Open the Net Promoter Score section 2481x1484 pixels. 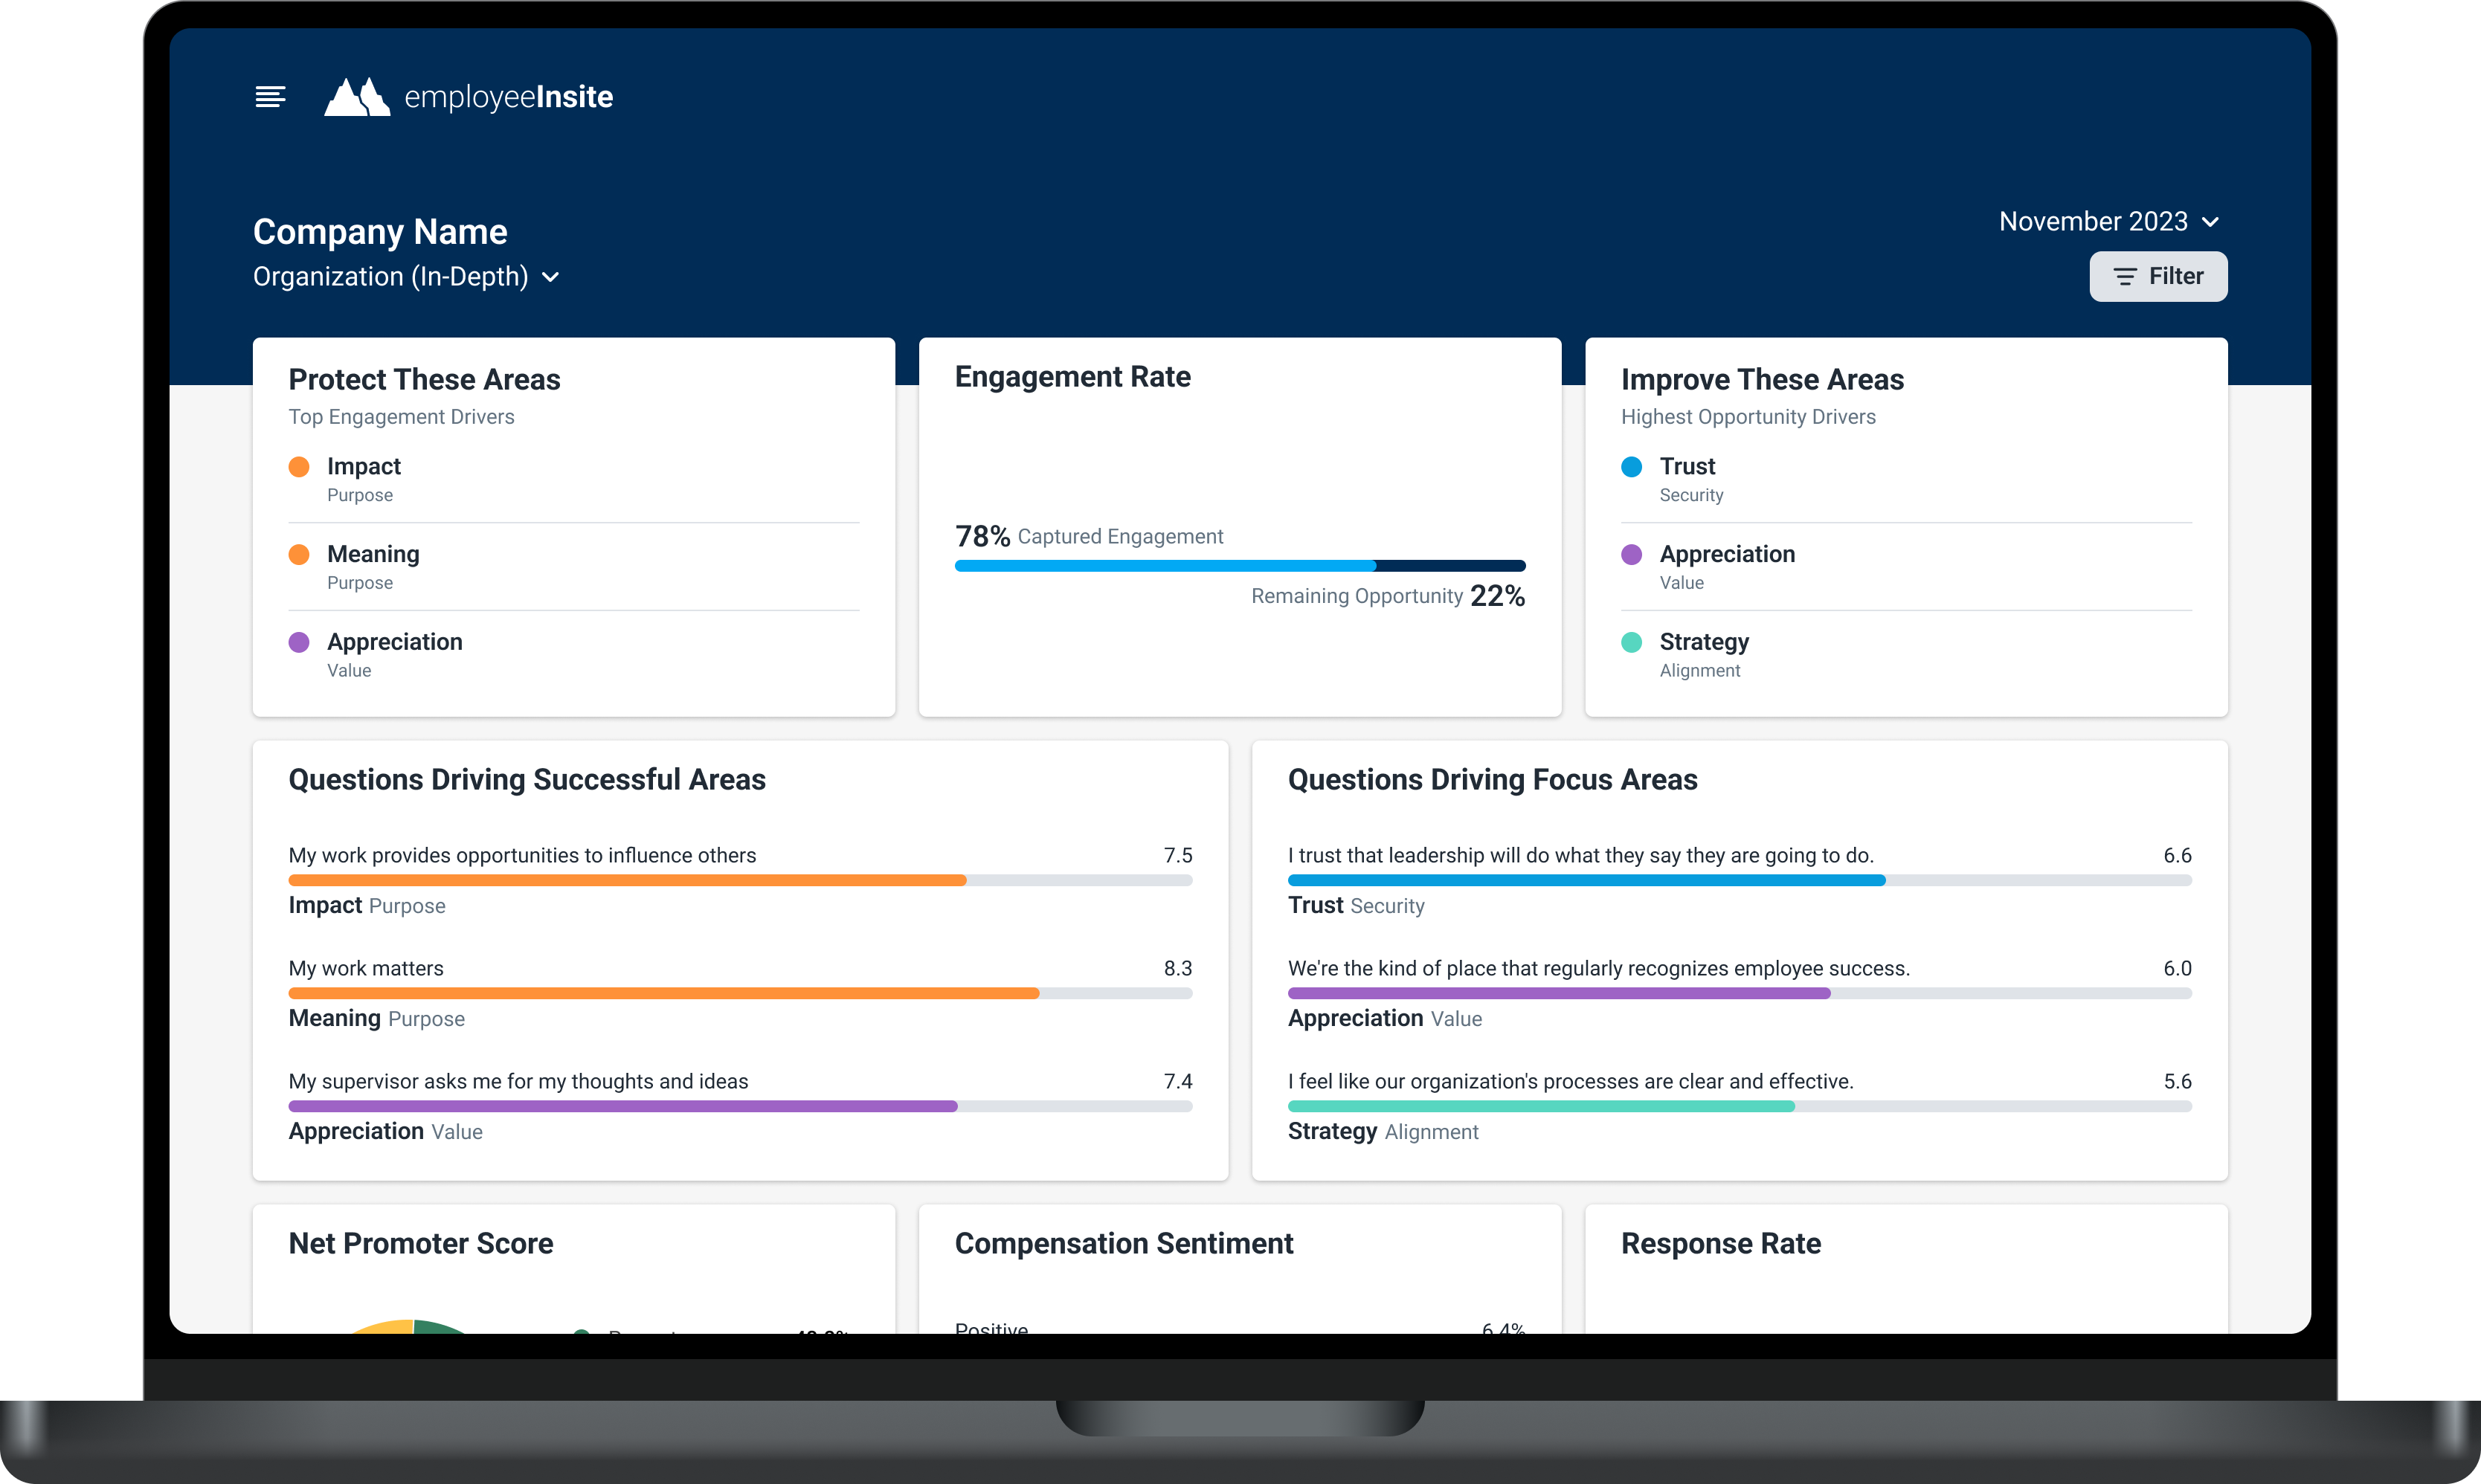click(420, 1243)
